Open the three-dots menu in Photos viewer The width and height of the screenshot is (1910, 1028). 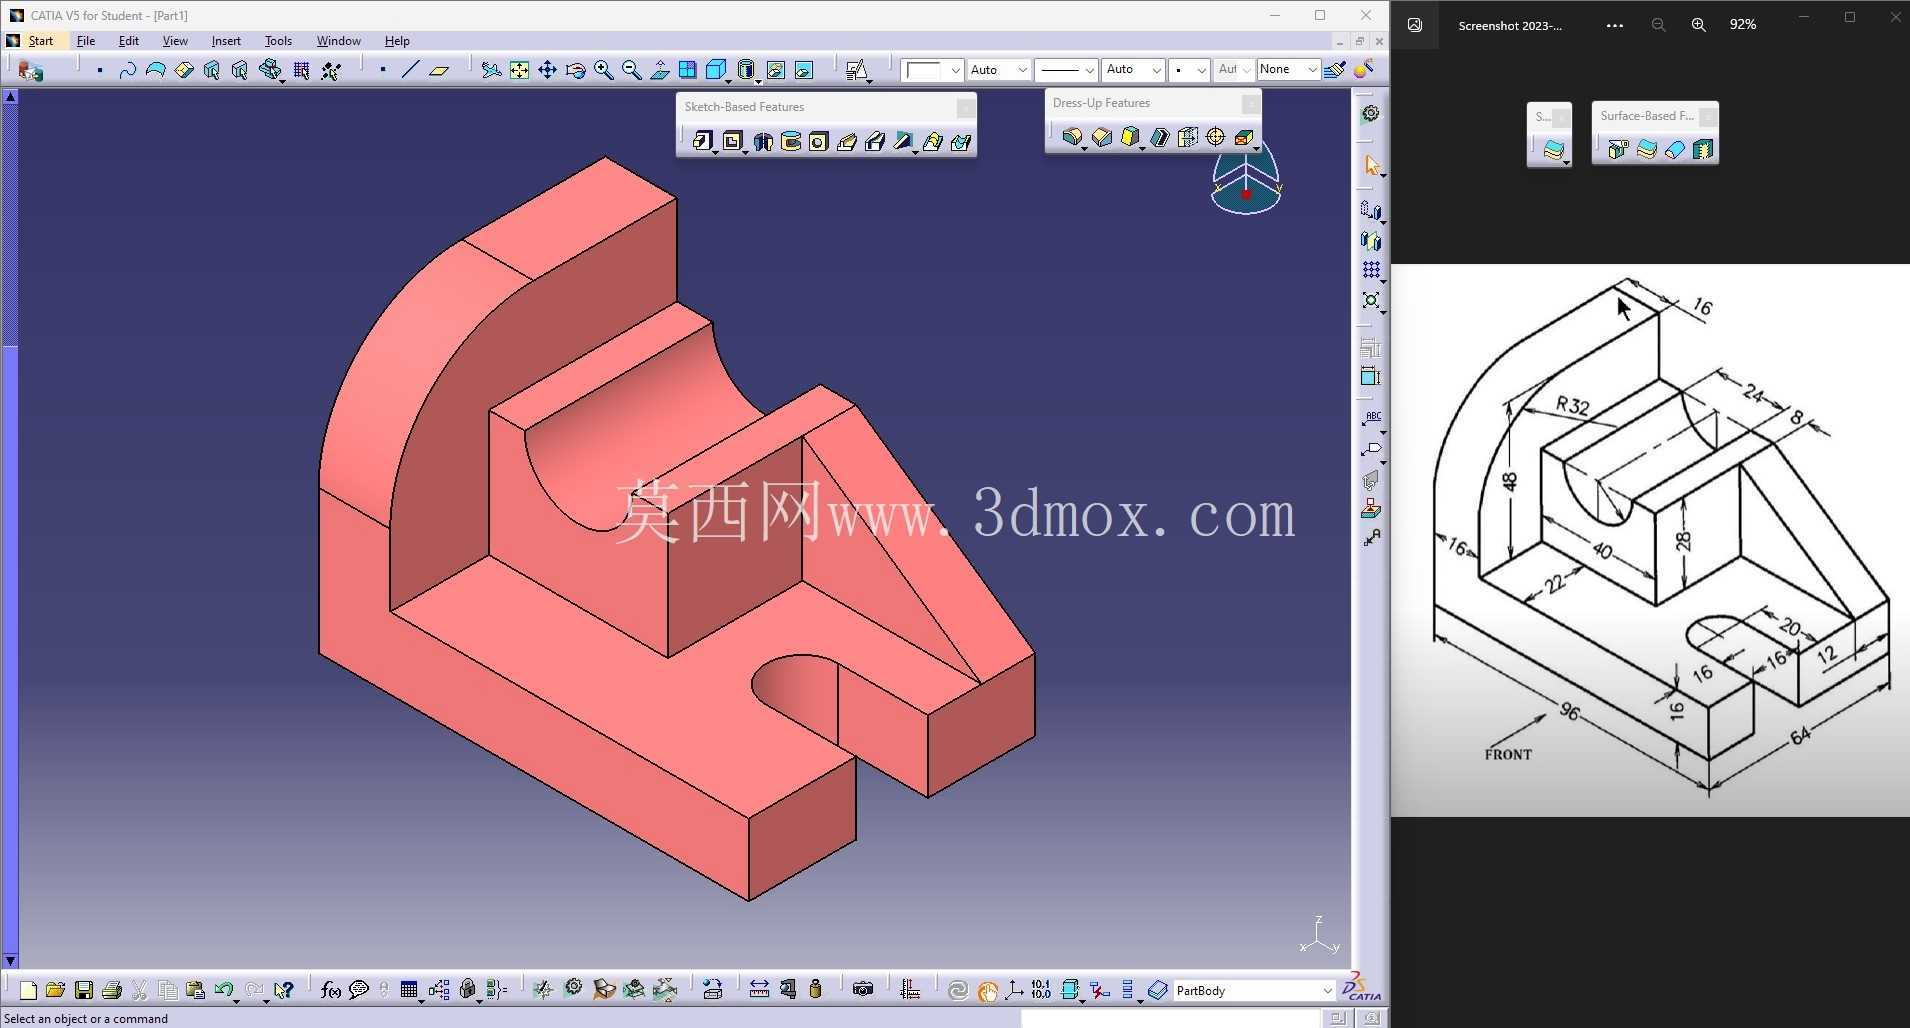pyautogui.click(x=1614, y=25)
